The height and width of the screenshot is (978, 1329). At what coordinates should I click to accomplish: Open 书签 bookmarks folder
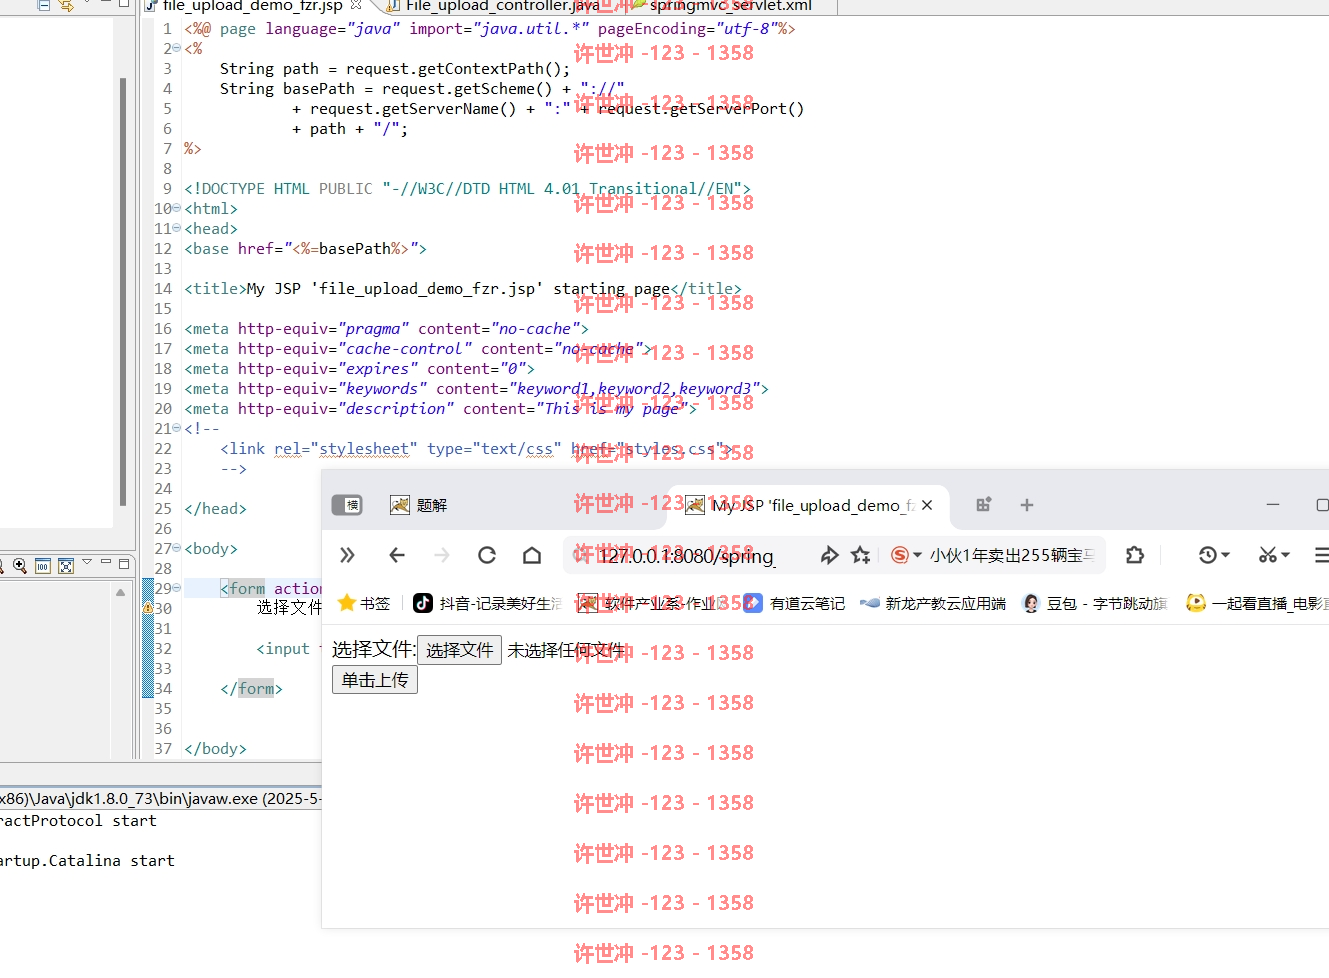point(364,603)
